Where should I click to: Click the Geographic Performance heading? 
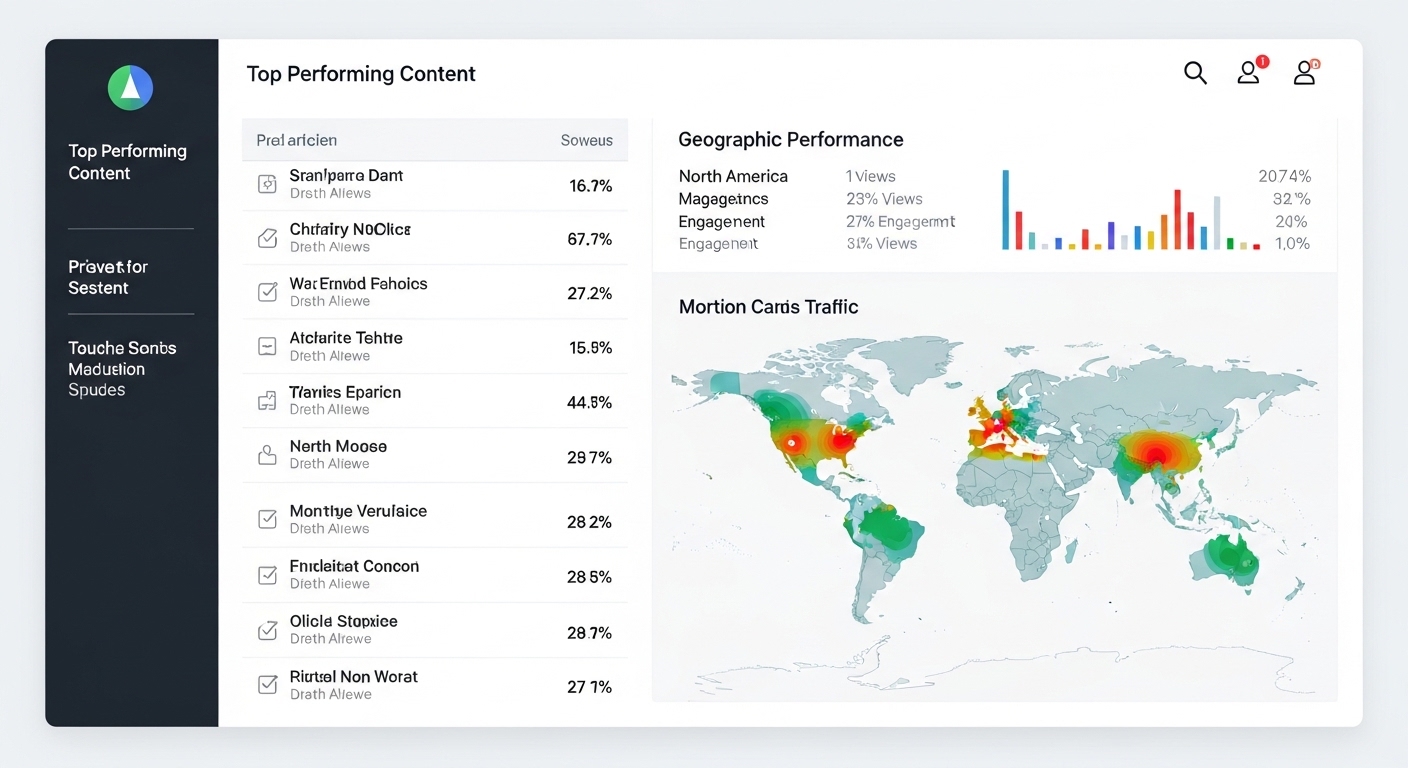791,140
